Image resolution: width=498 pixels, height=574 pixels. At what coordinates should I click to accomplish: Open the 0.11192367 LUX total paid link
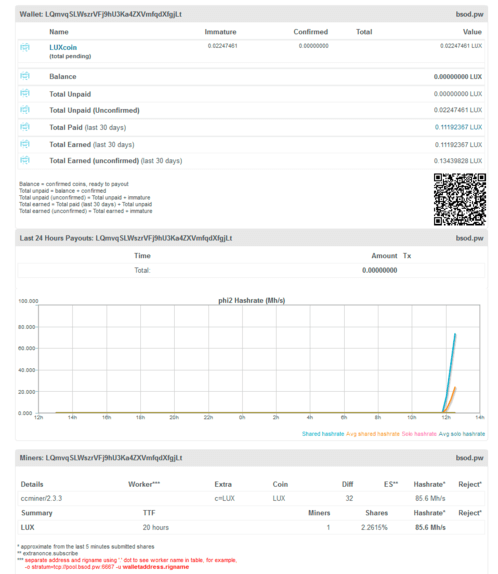click(458, 127)
